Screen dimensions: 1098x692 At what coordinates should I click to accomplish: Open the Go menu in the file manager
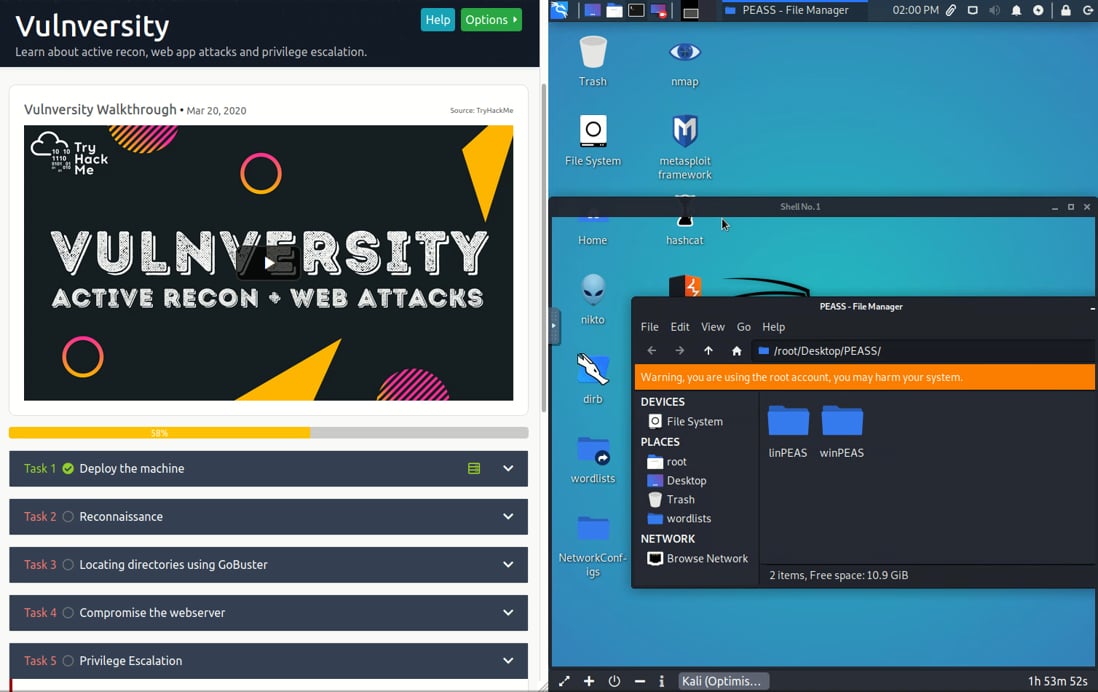(x=744, y=327)
